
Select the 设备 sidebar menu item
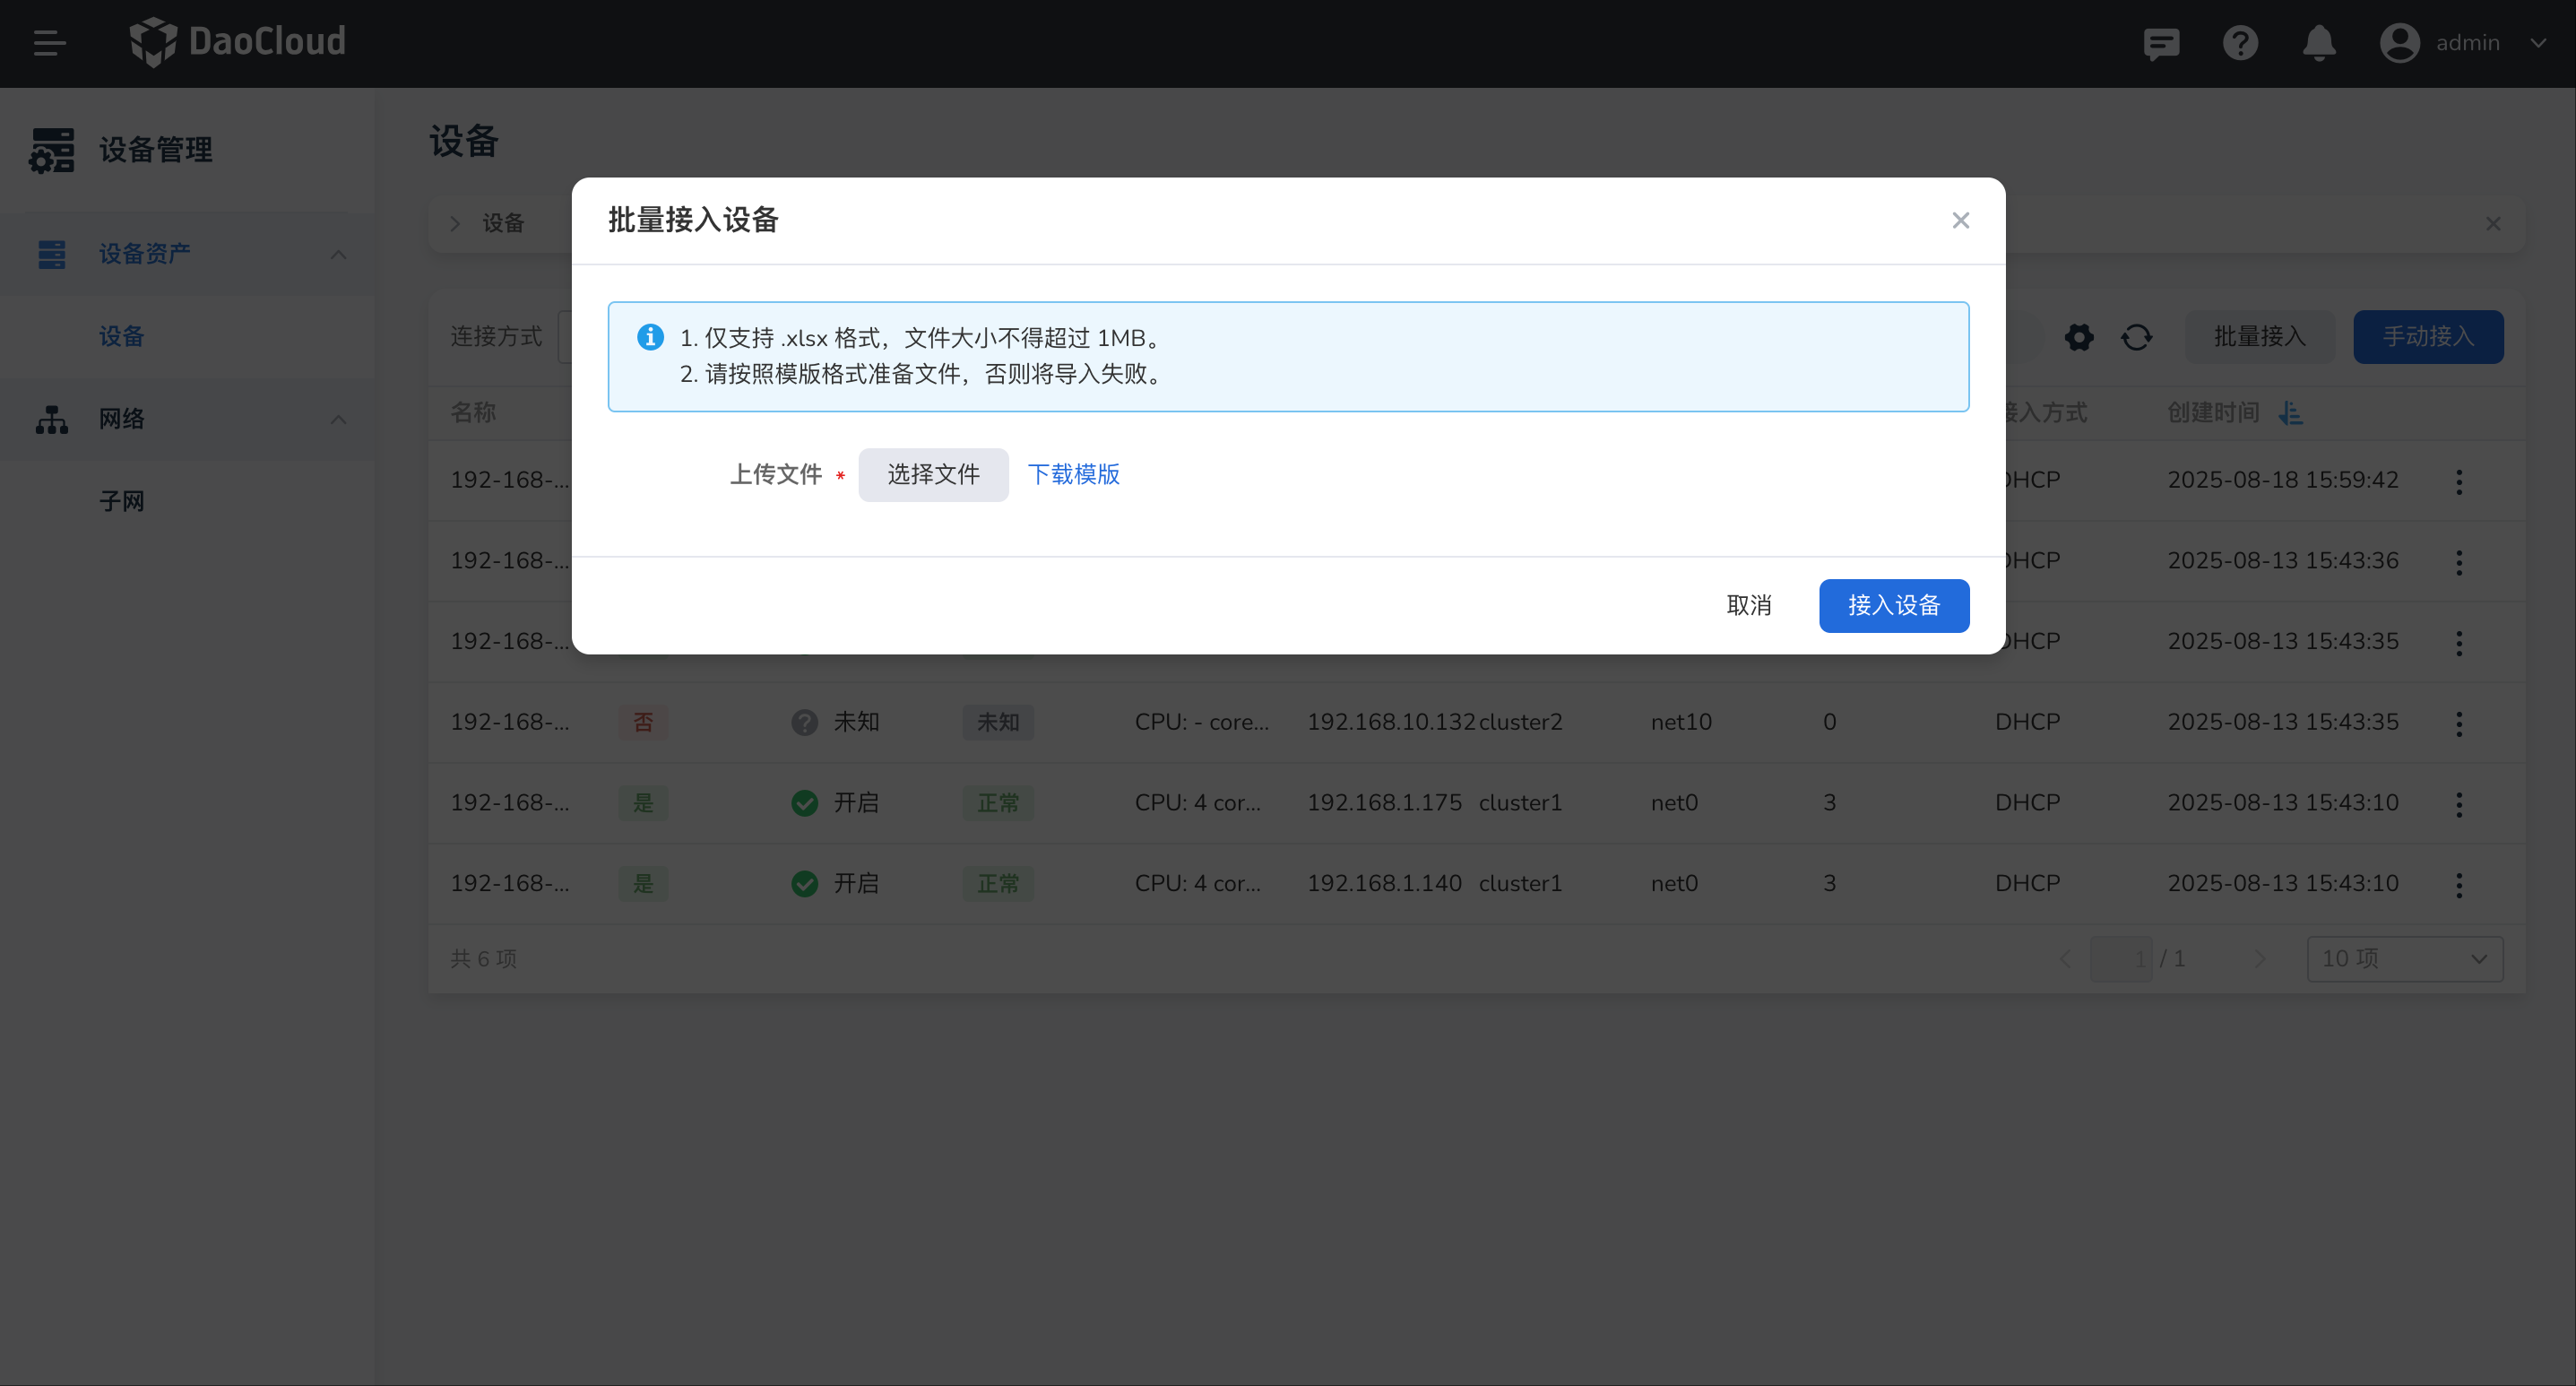[122, 336]
